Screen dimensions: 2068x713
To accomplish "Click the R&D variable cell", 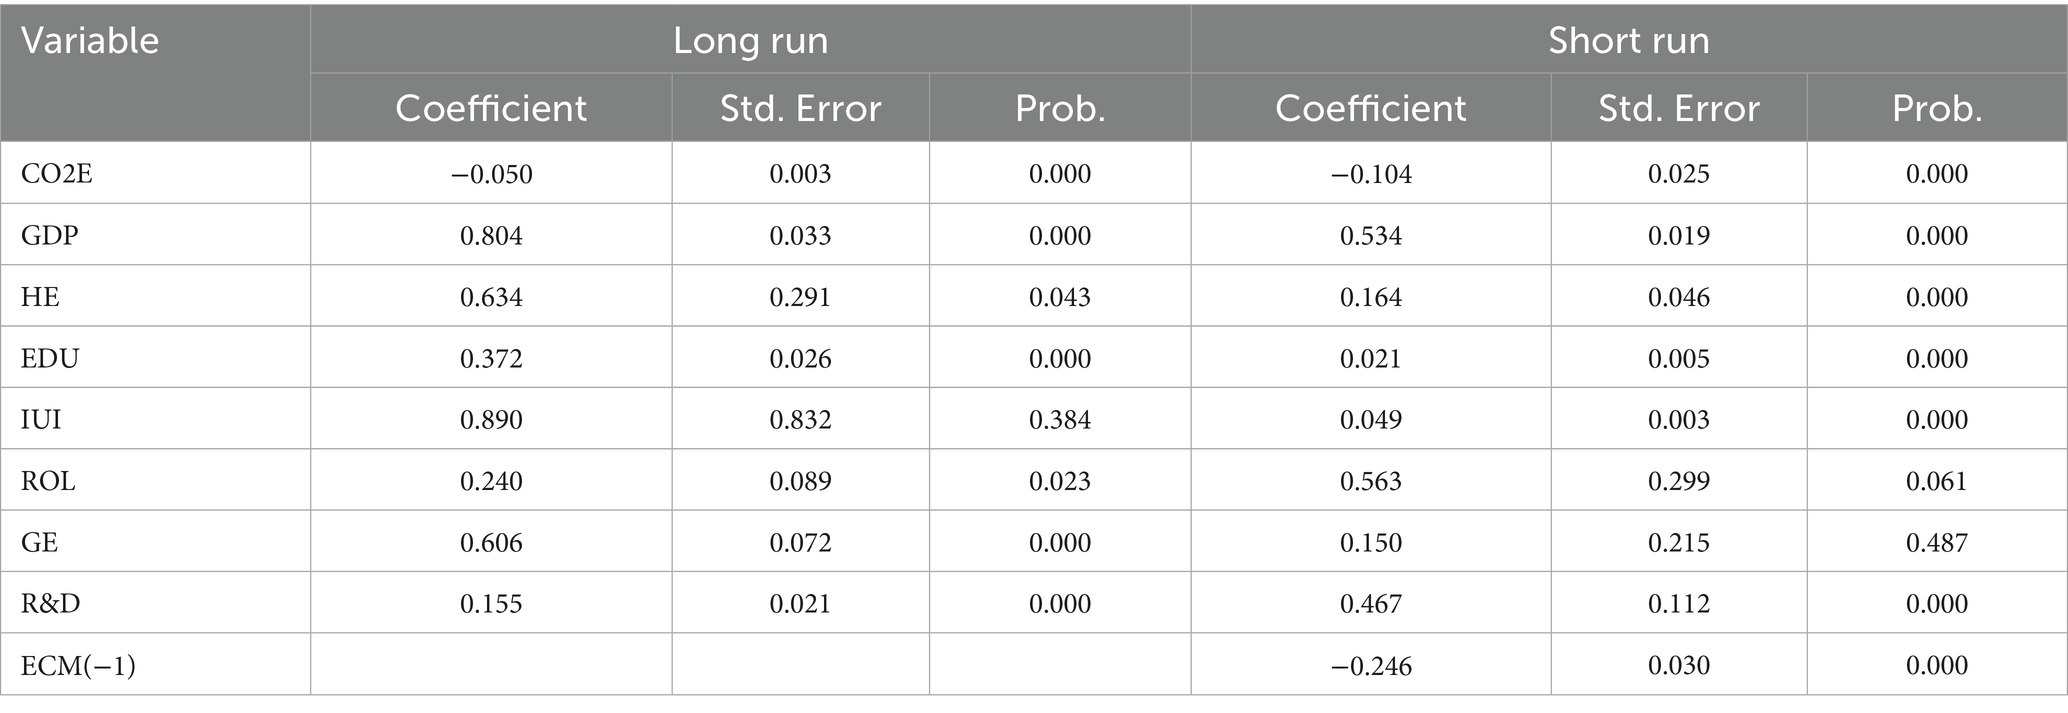I will (x=50, y=604).
